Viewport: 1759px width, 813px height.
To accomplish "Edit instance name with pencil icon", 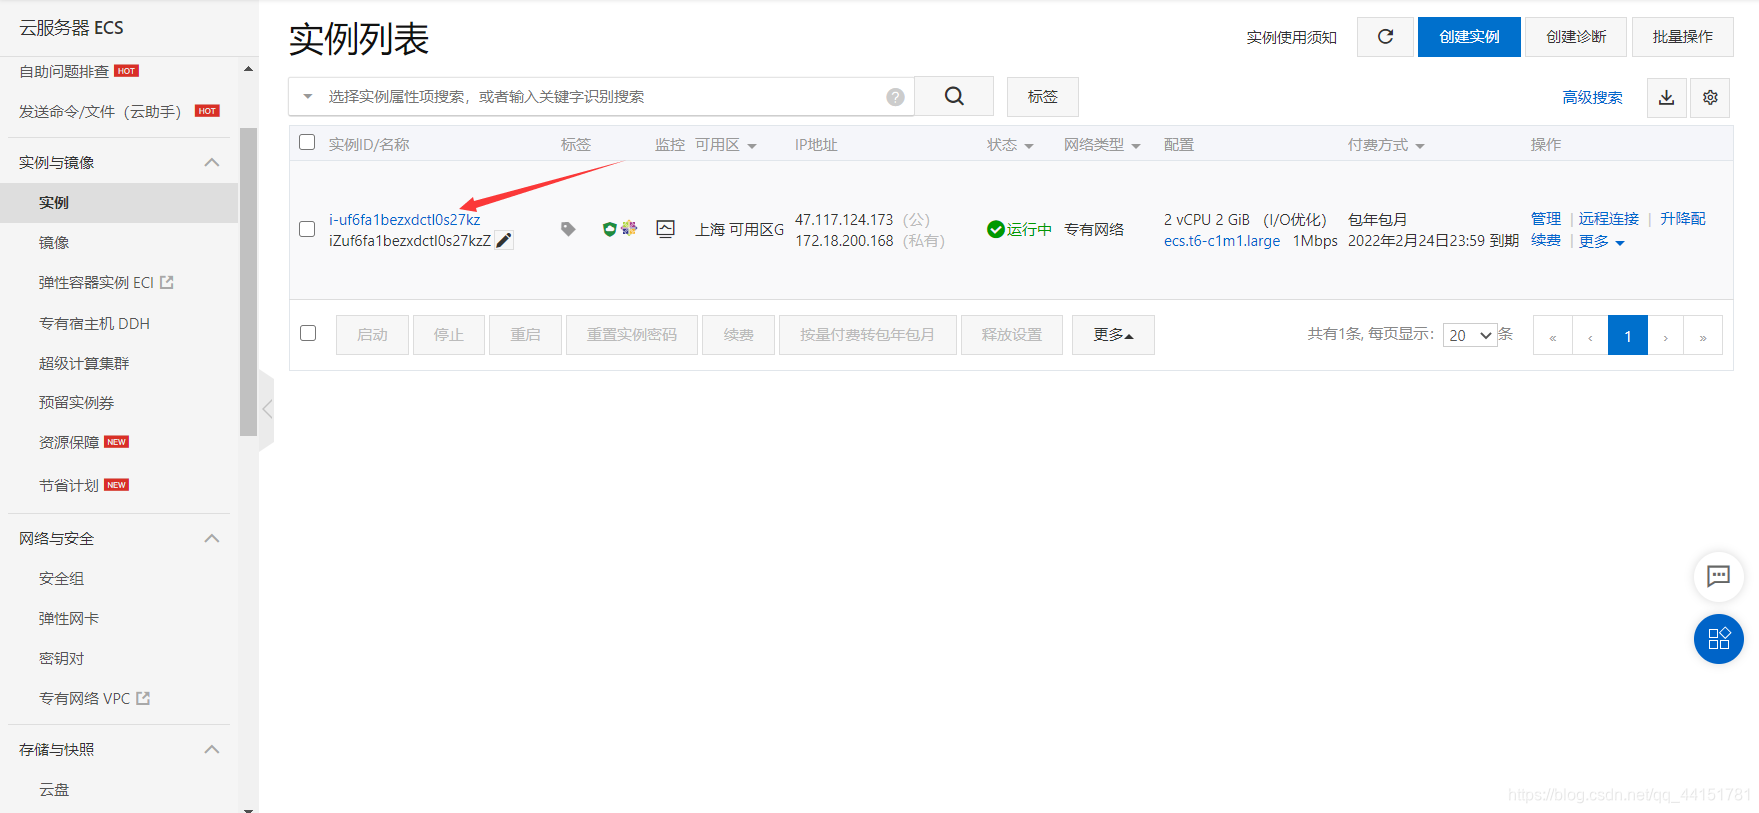I will coord(504,240).
